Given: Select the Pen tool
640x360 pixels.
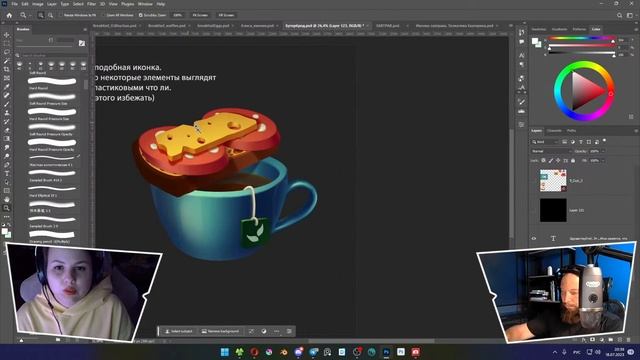Looking at the screenshot, I should pyautogui.click(x=7, y=164).
